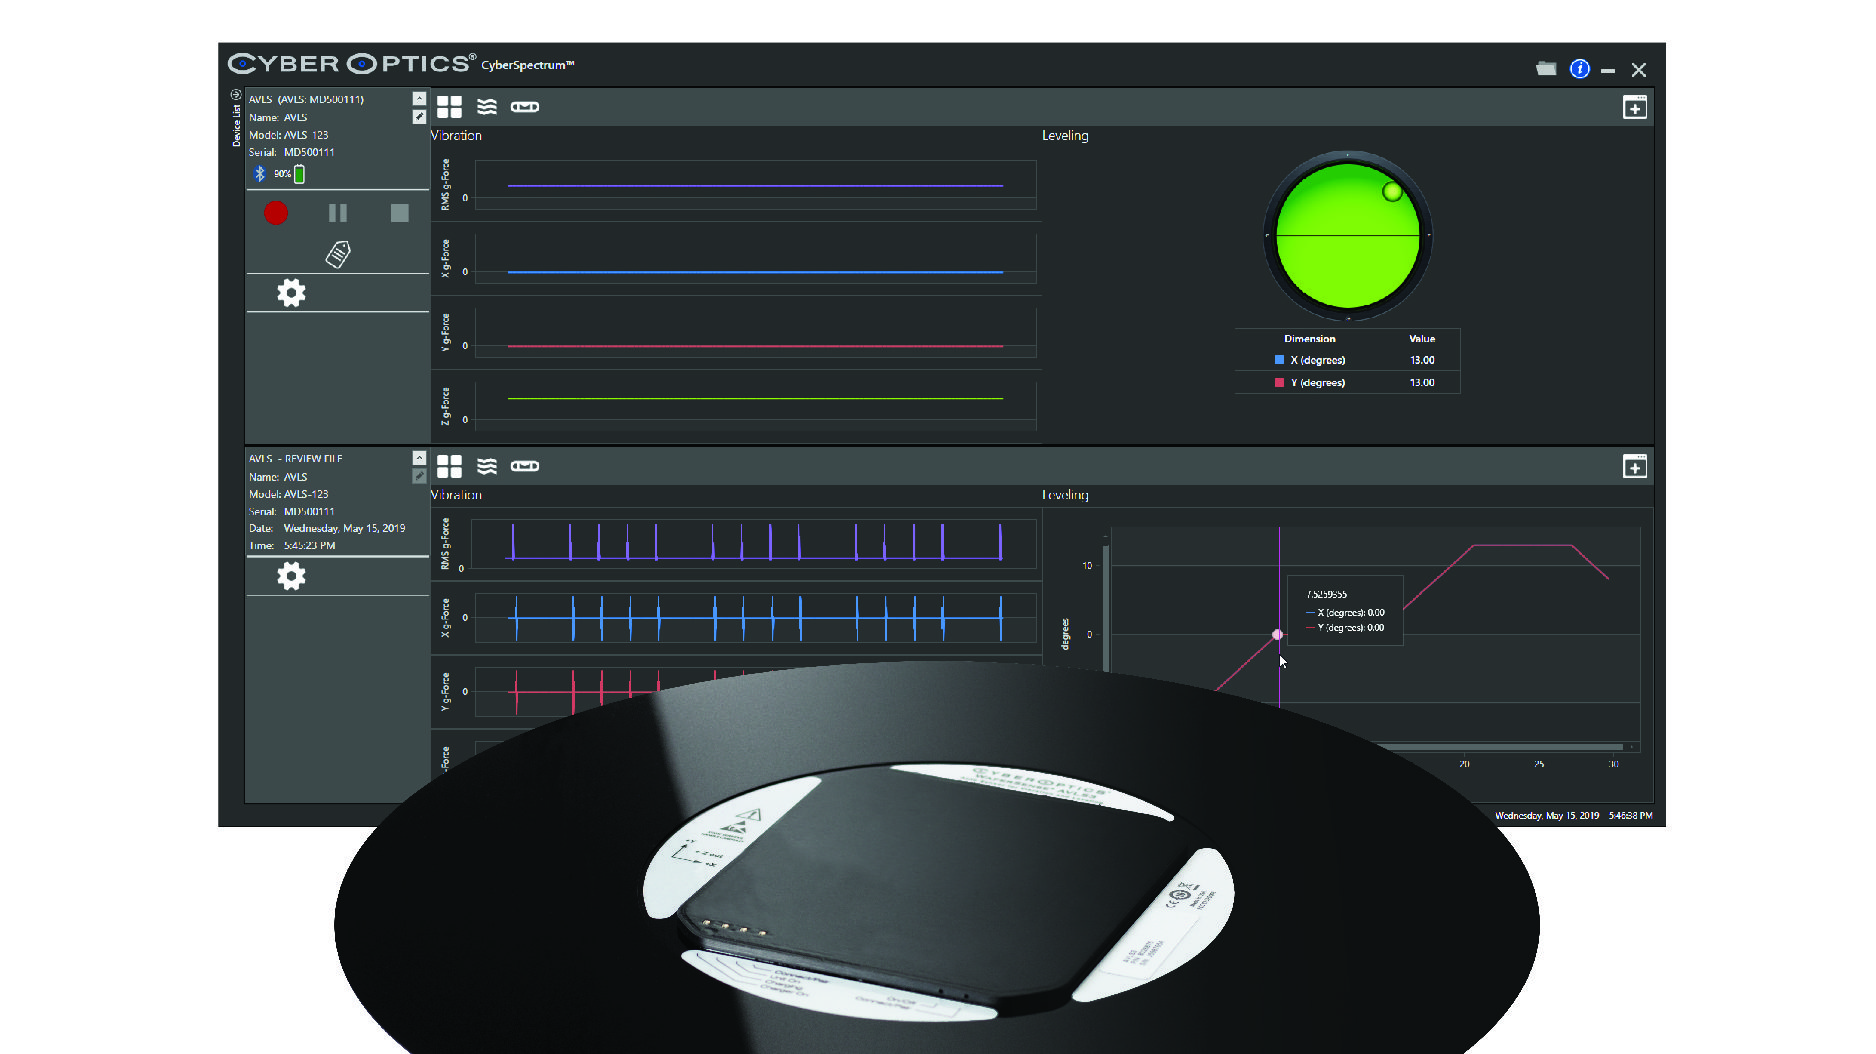Screen dimensions: 1876x1054
Task: Open the folder icon in title bar
Action: pos(1546,69)
